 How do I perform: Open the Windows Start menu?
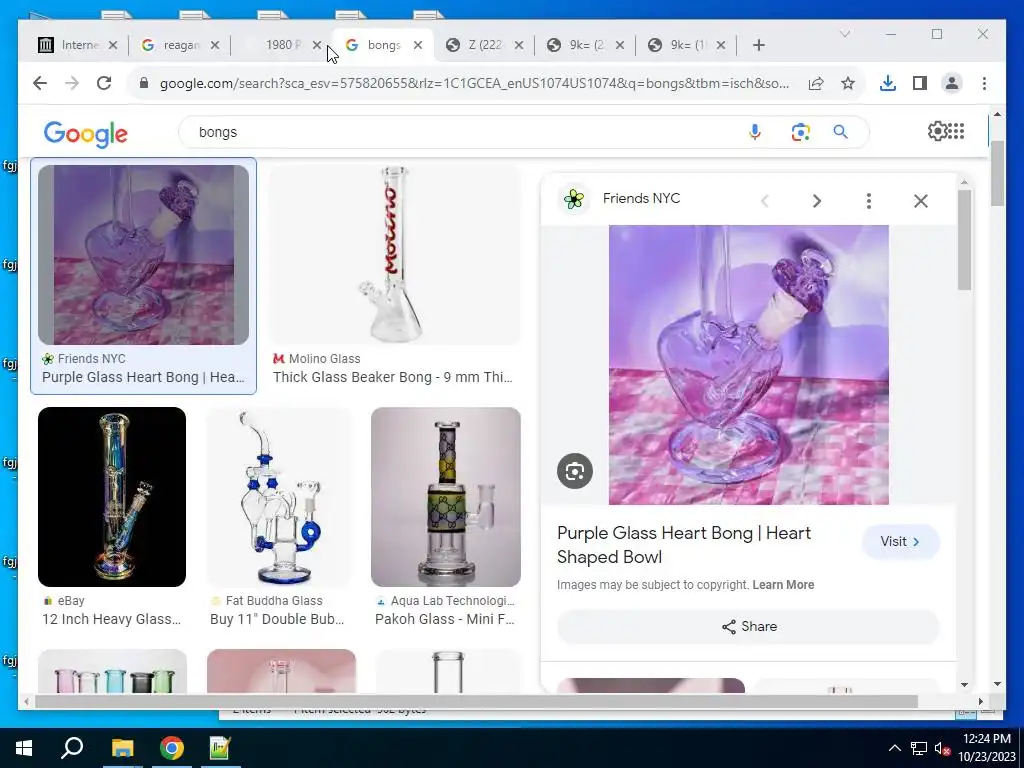[24, 748]
